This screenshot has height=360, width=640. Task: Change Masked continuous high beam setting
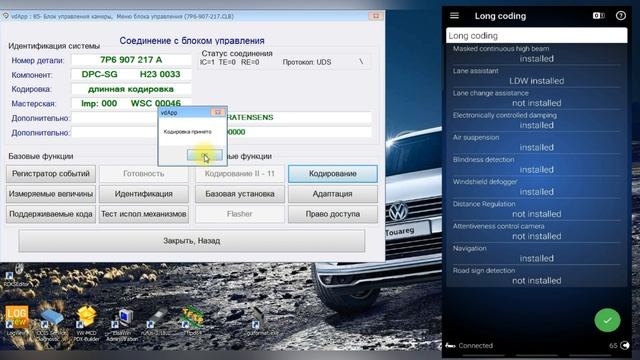tap(536, 54)
